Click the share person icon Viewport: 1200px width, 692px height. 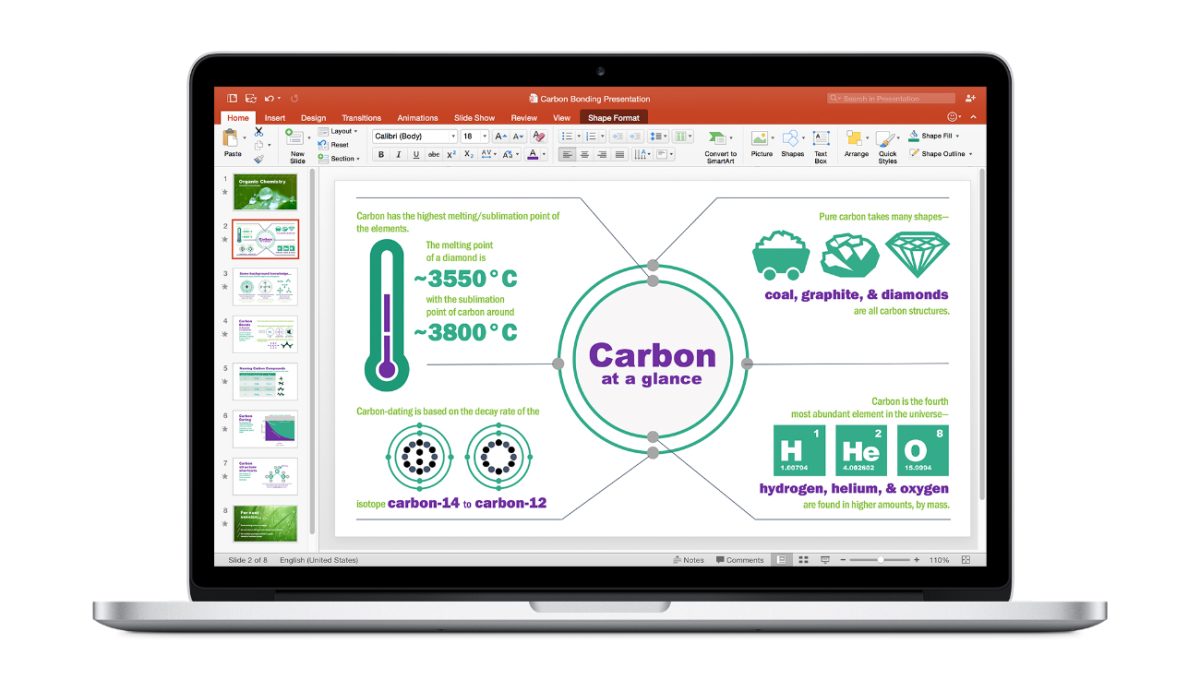(970, 98)
